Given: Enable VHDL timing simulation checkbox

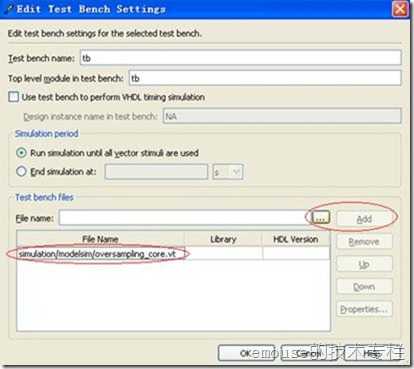Looking at the screenshot, I should click(14, 97).
